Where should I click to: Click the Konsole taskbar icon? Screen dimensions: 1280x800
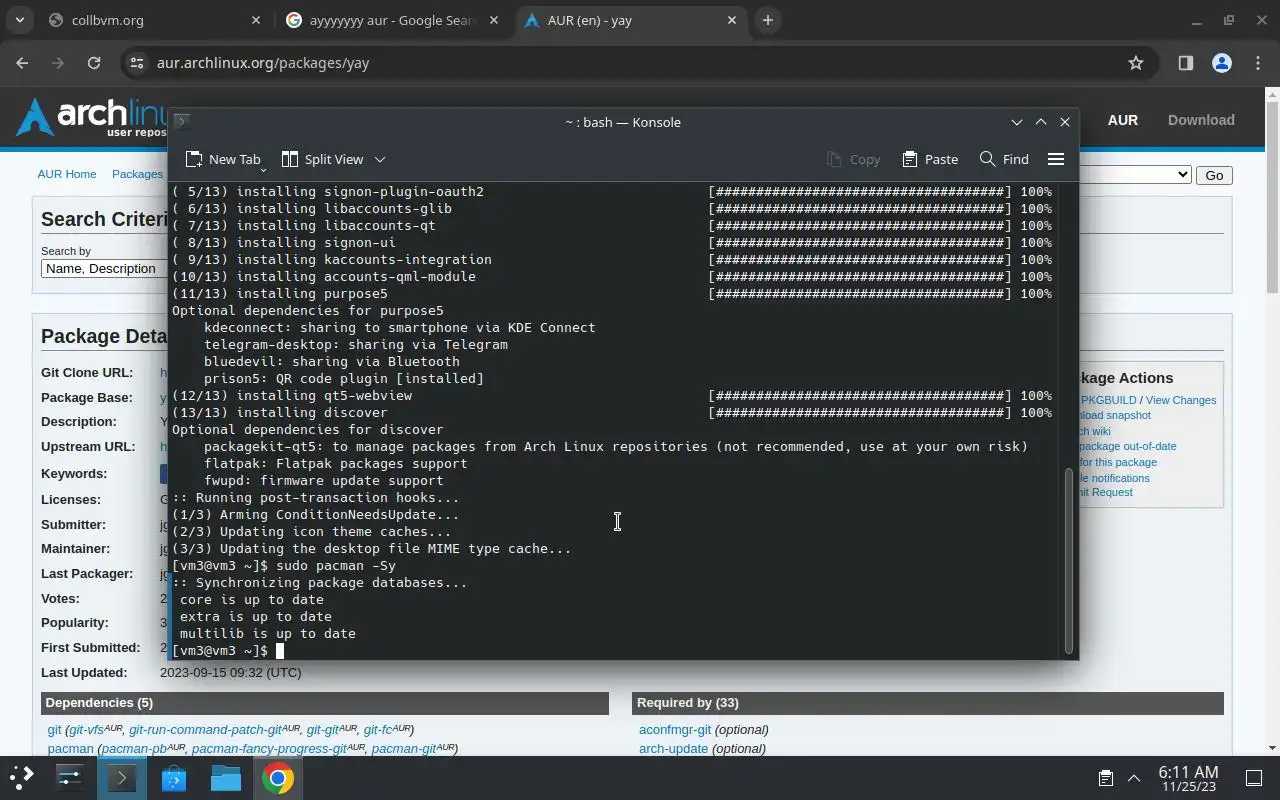(x=122, y=777)
